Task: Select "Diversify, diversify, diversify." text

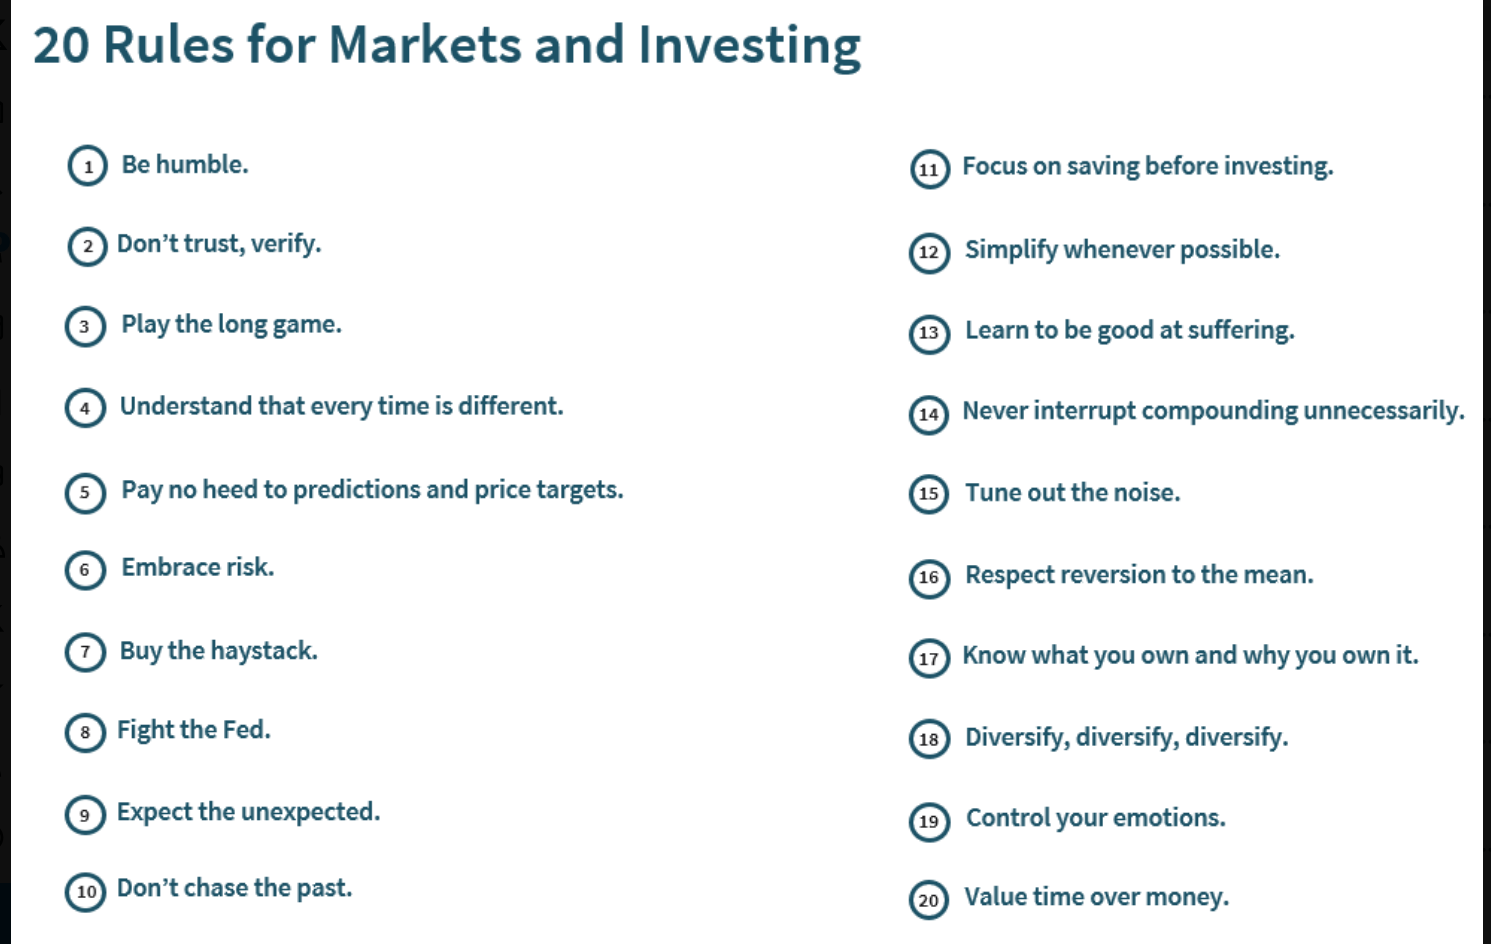Action: [x=1126, y=737]
